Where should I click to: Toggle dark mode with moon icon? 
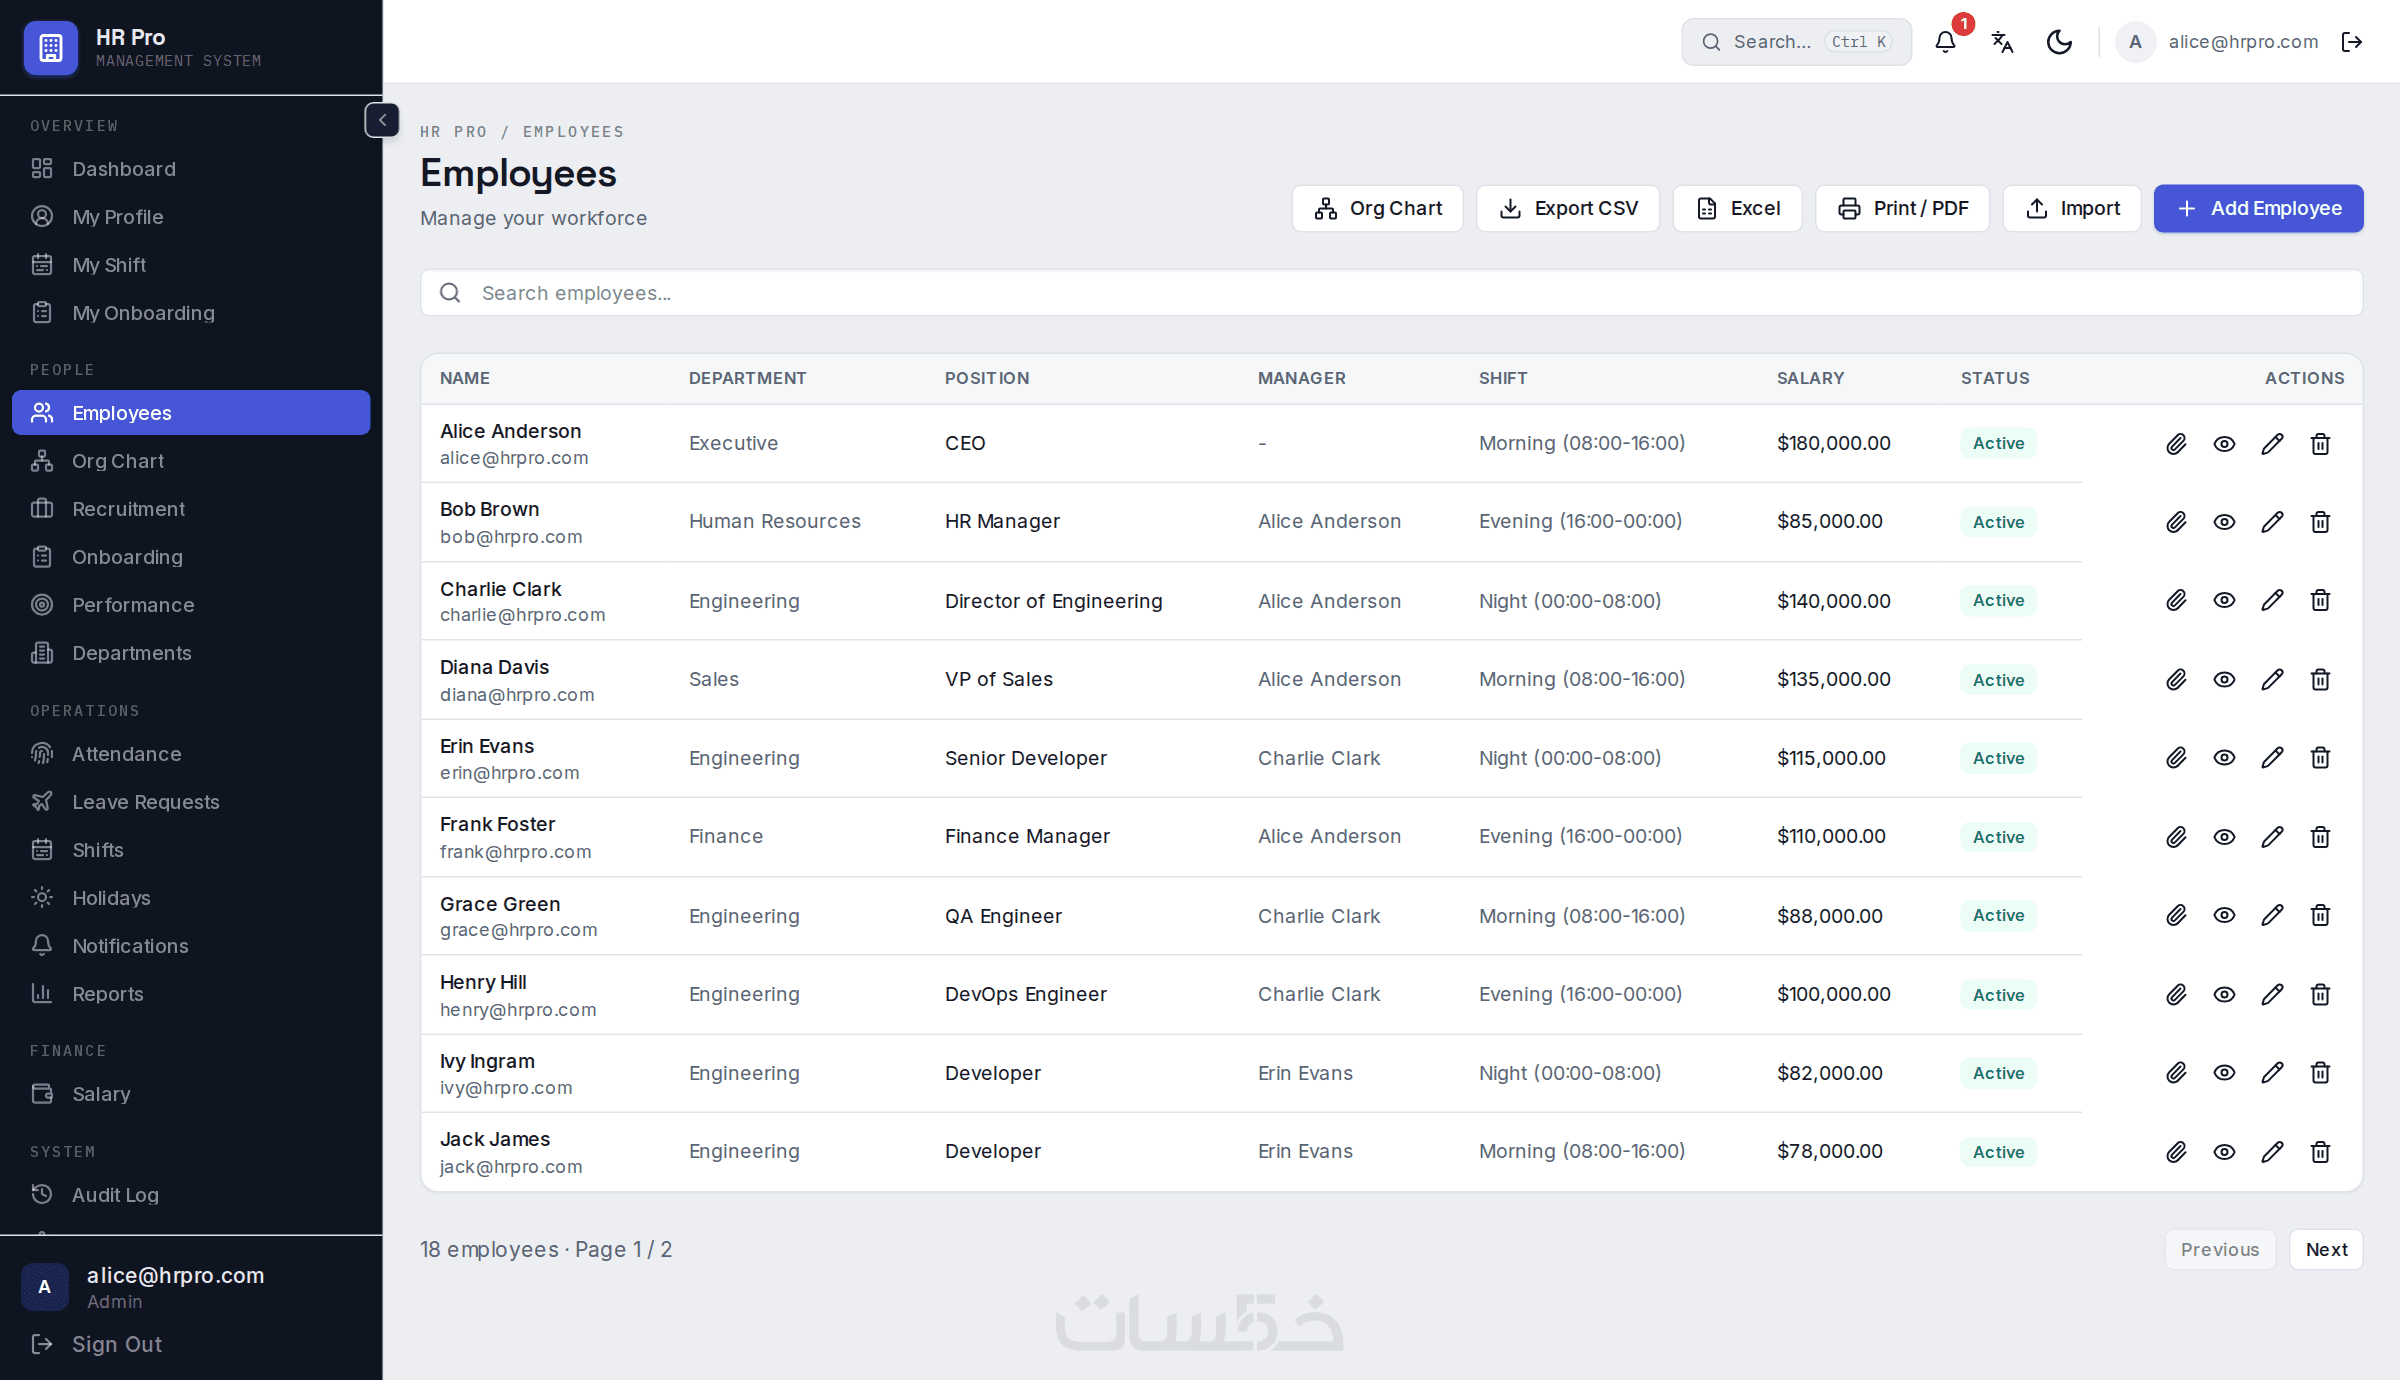click(x=2059, y=42)
